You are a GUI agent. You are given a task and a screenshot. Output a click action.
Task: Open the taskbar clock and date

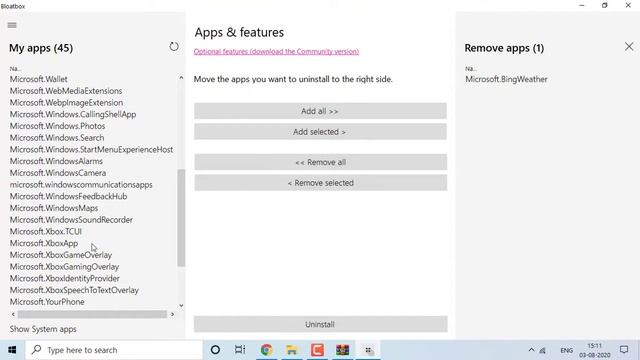point(595,350)
